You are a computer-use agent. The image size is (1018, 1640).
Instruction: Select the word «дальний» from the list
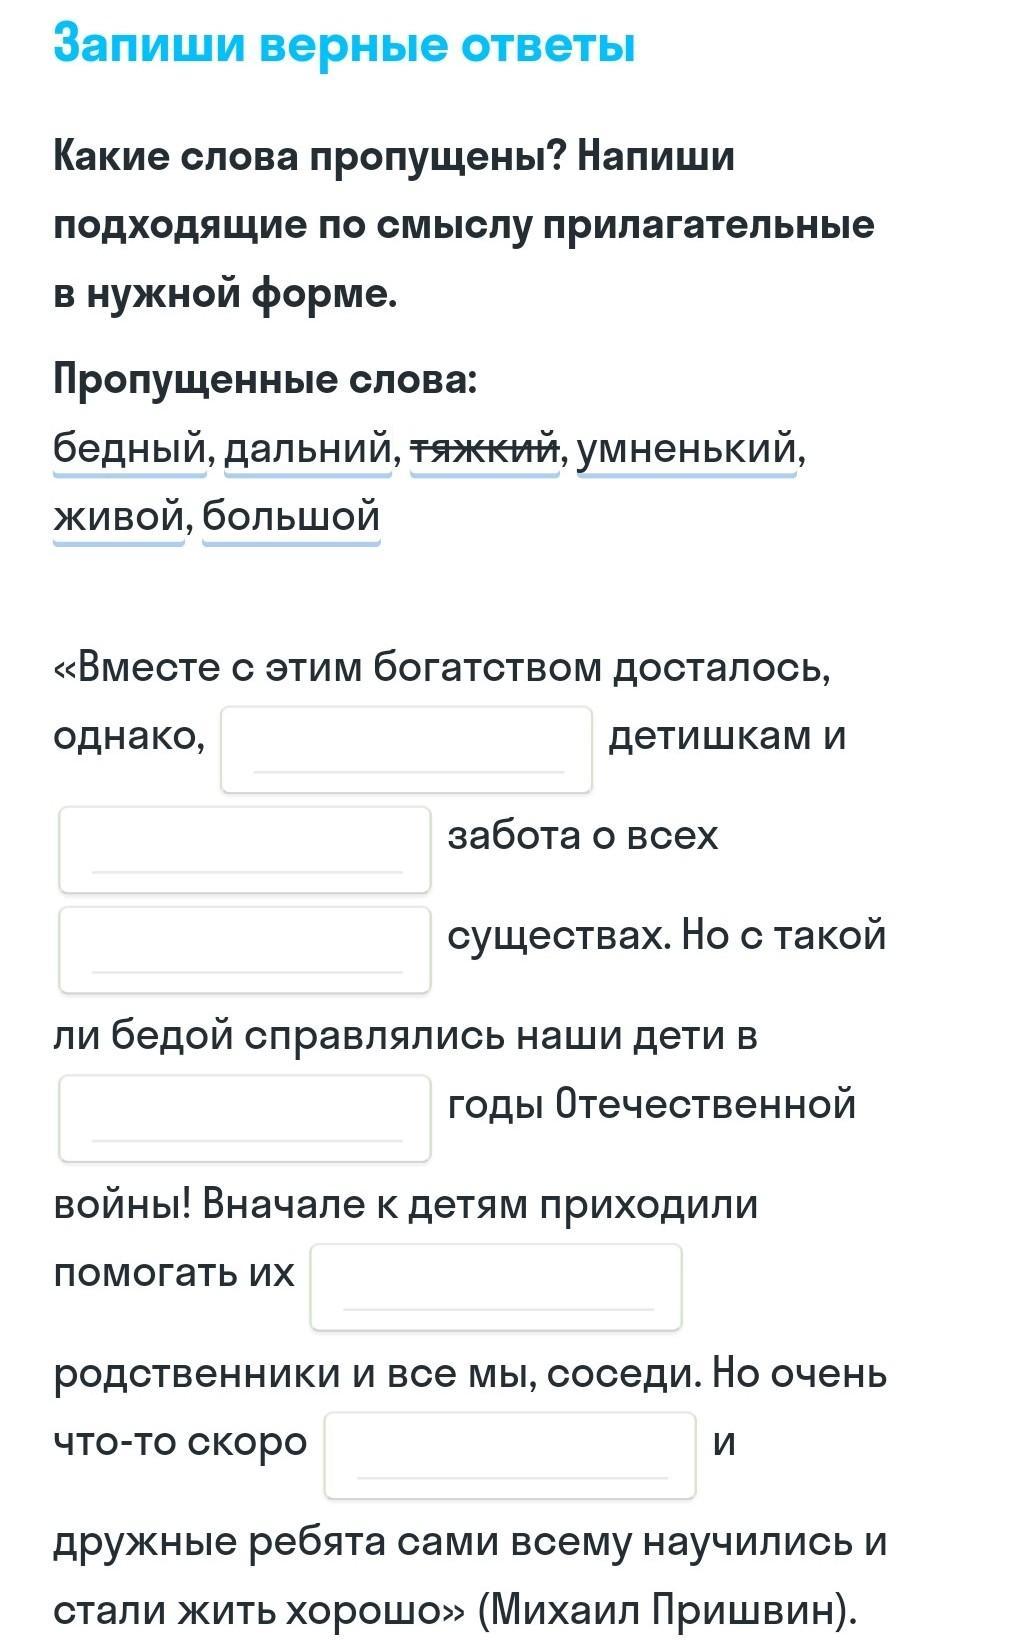tap(307, 448)
